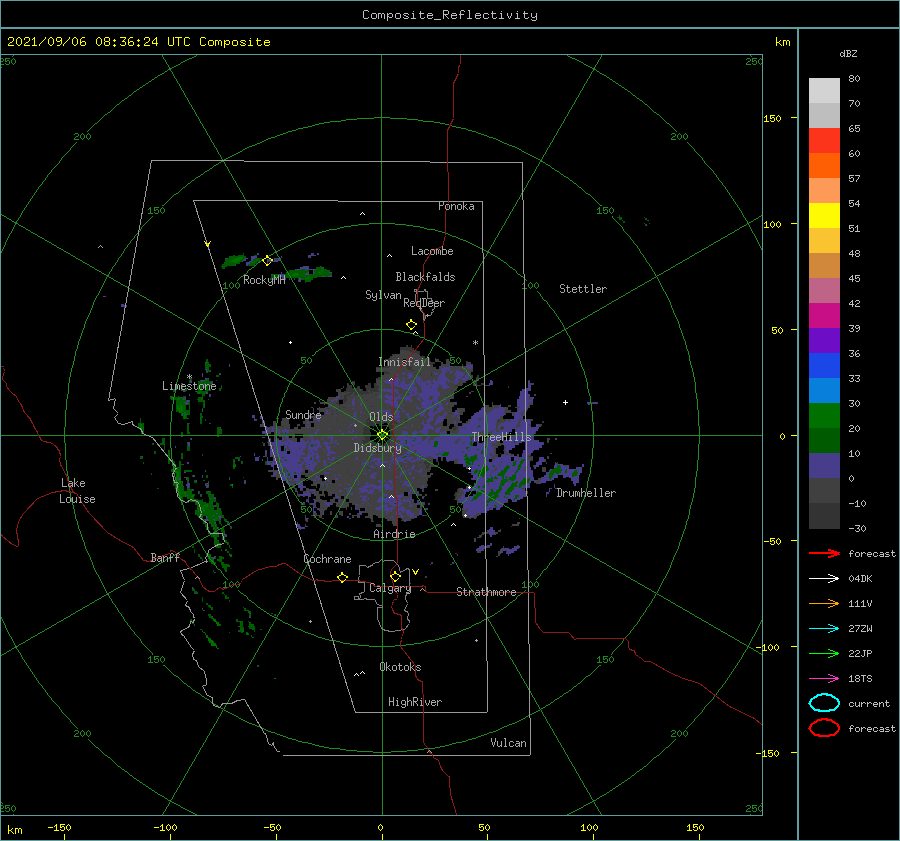Click the green 22JP arrow legend icon
This screenshot has height=841, width=900.
[824, 653]
